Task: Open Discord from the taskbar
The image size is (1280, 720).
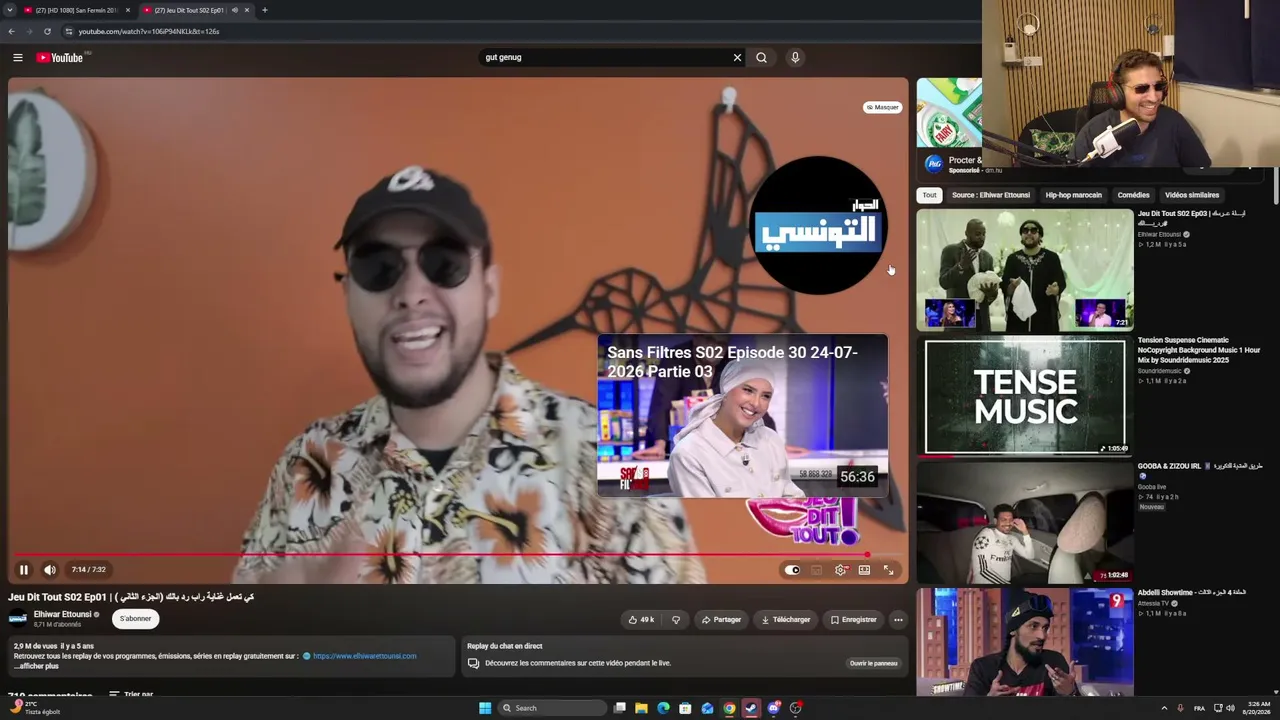Action: (773, 708)
